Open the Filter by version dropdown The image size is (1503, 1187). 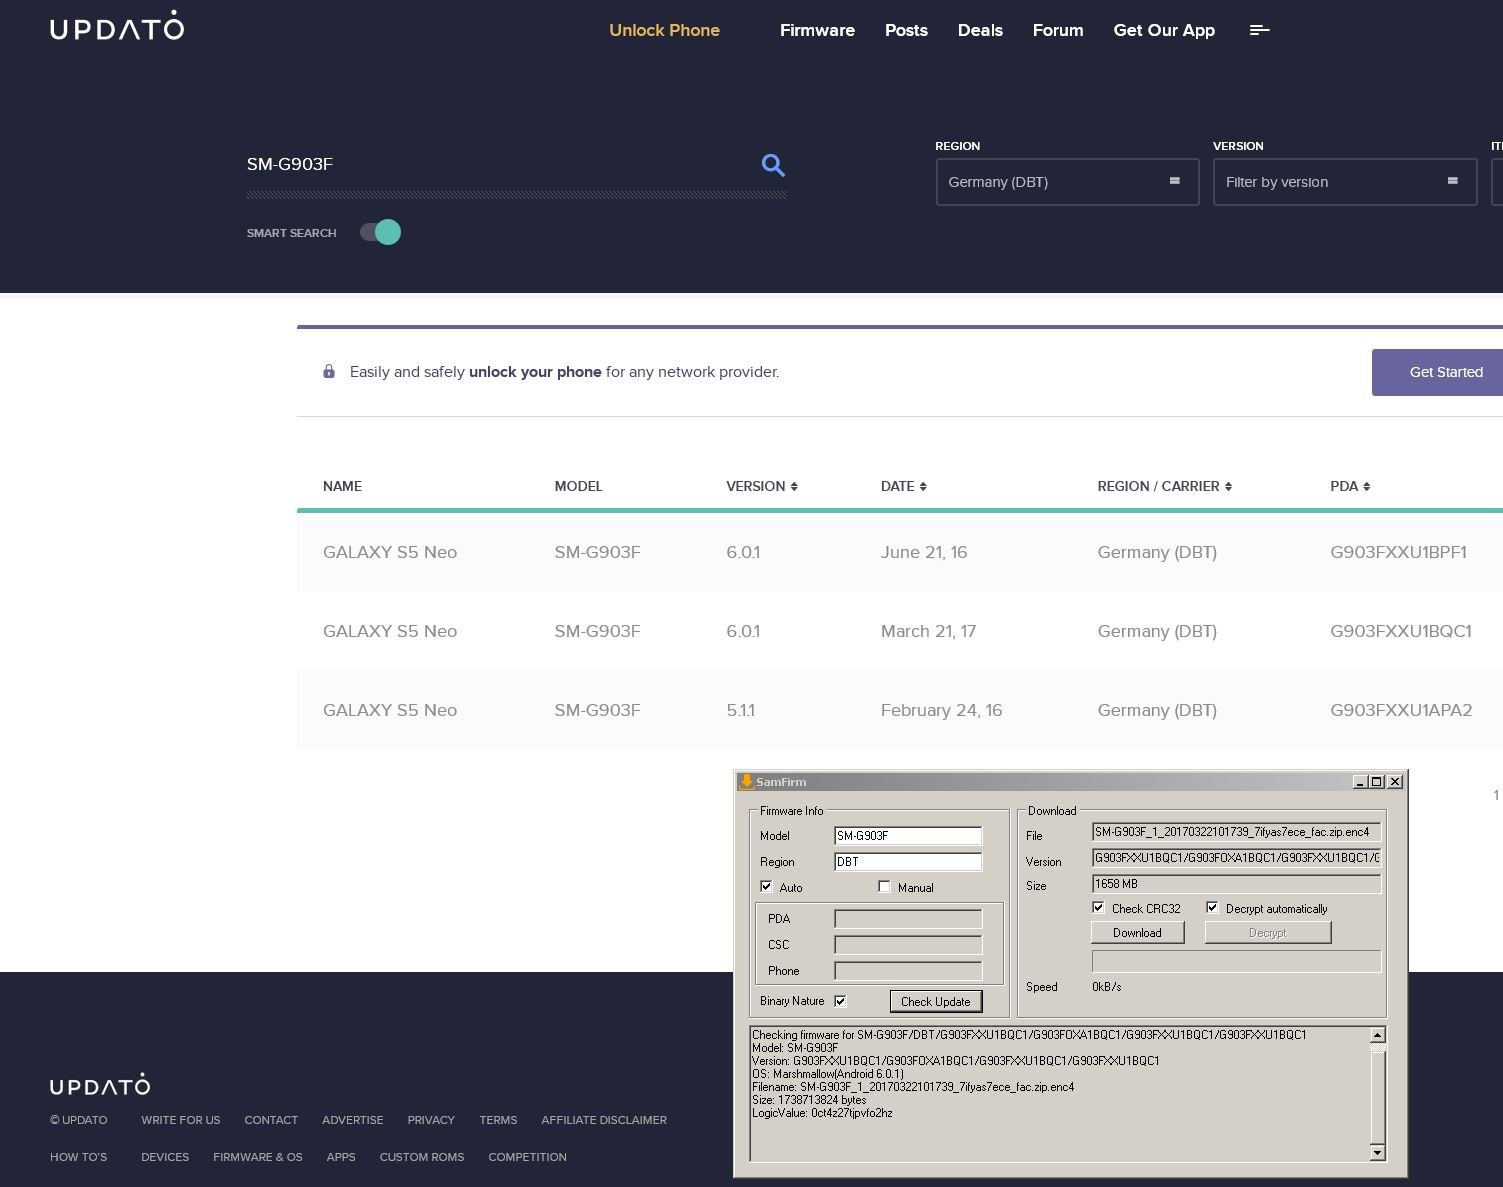pyautogui.click(x=1344, y=182)
